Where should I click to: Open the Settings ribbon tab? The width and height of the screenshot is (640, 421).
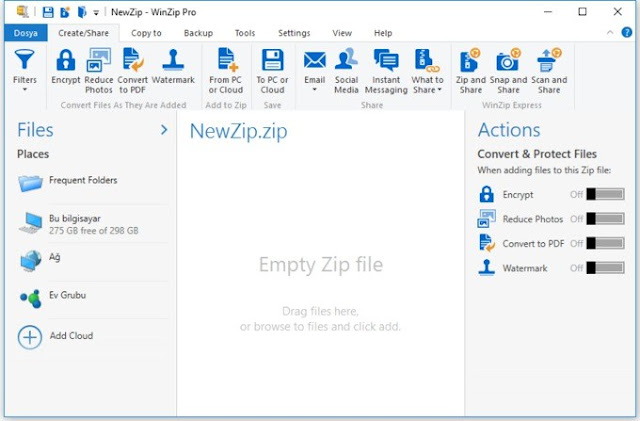point(294,33)
